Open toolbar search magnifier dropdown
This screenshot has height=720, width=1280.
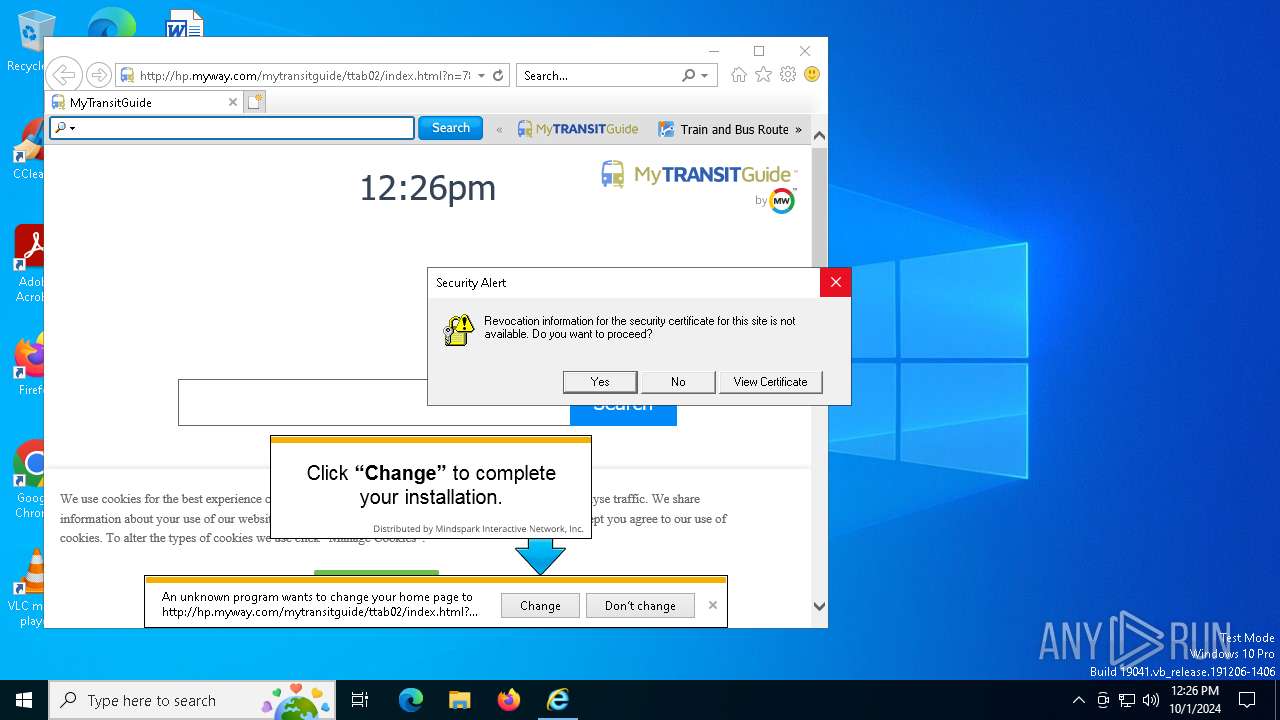(65, 128)
